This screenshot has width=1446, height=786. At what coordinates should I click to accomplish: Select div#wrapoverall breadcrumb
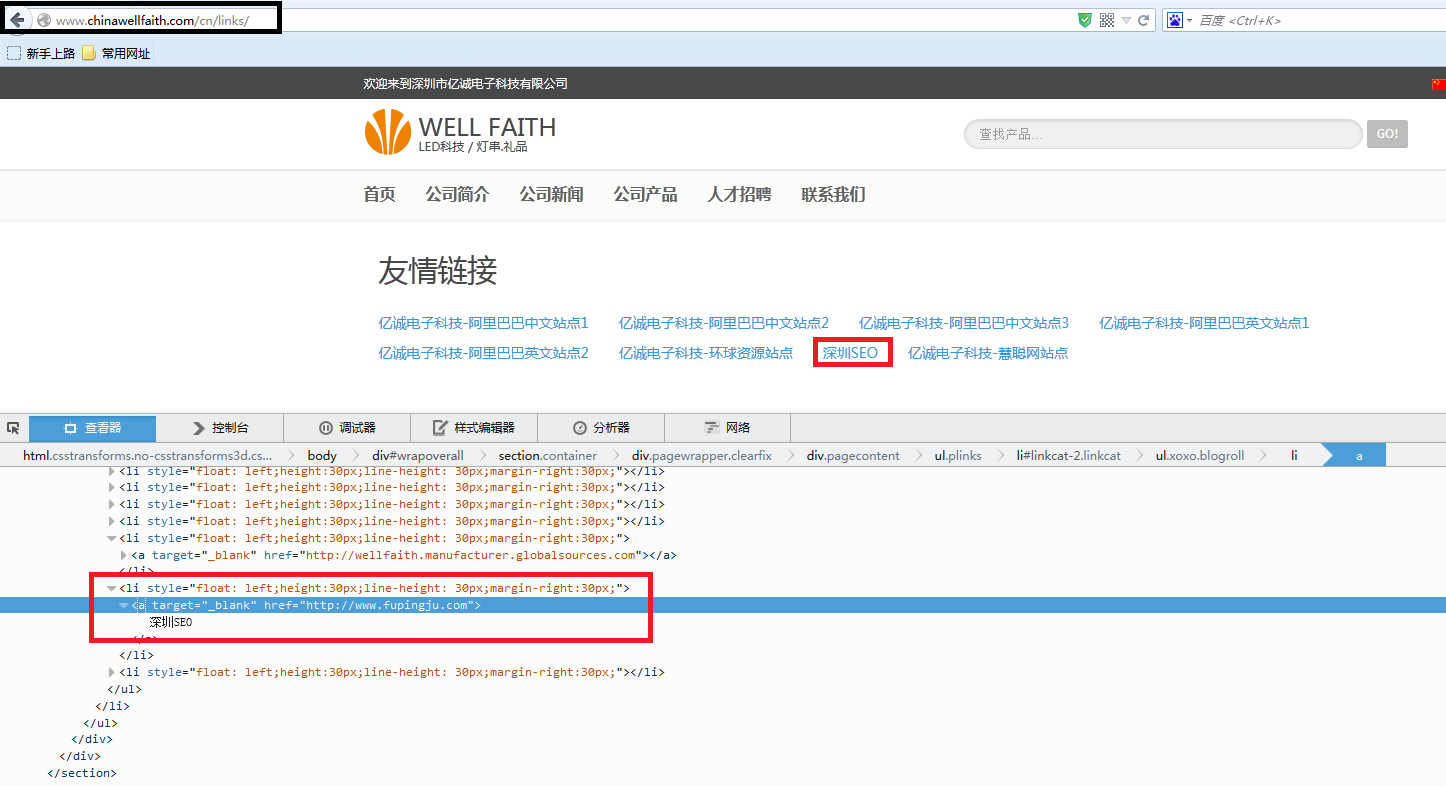tap(418, 455)
